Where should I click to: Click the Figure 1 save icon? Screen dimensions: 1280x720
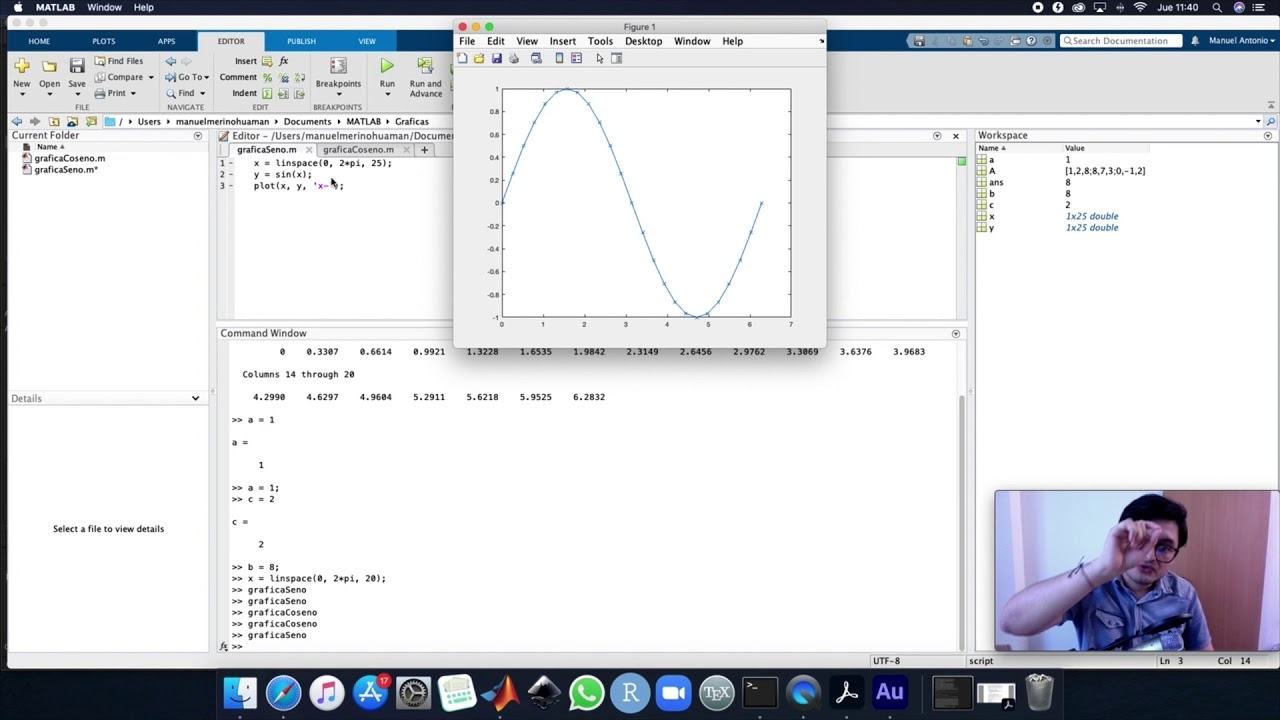(x=496, y=59)
